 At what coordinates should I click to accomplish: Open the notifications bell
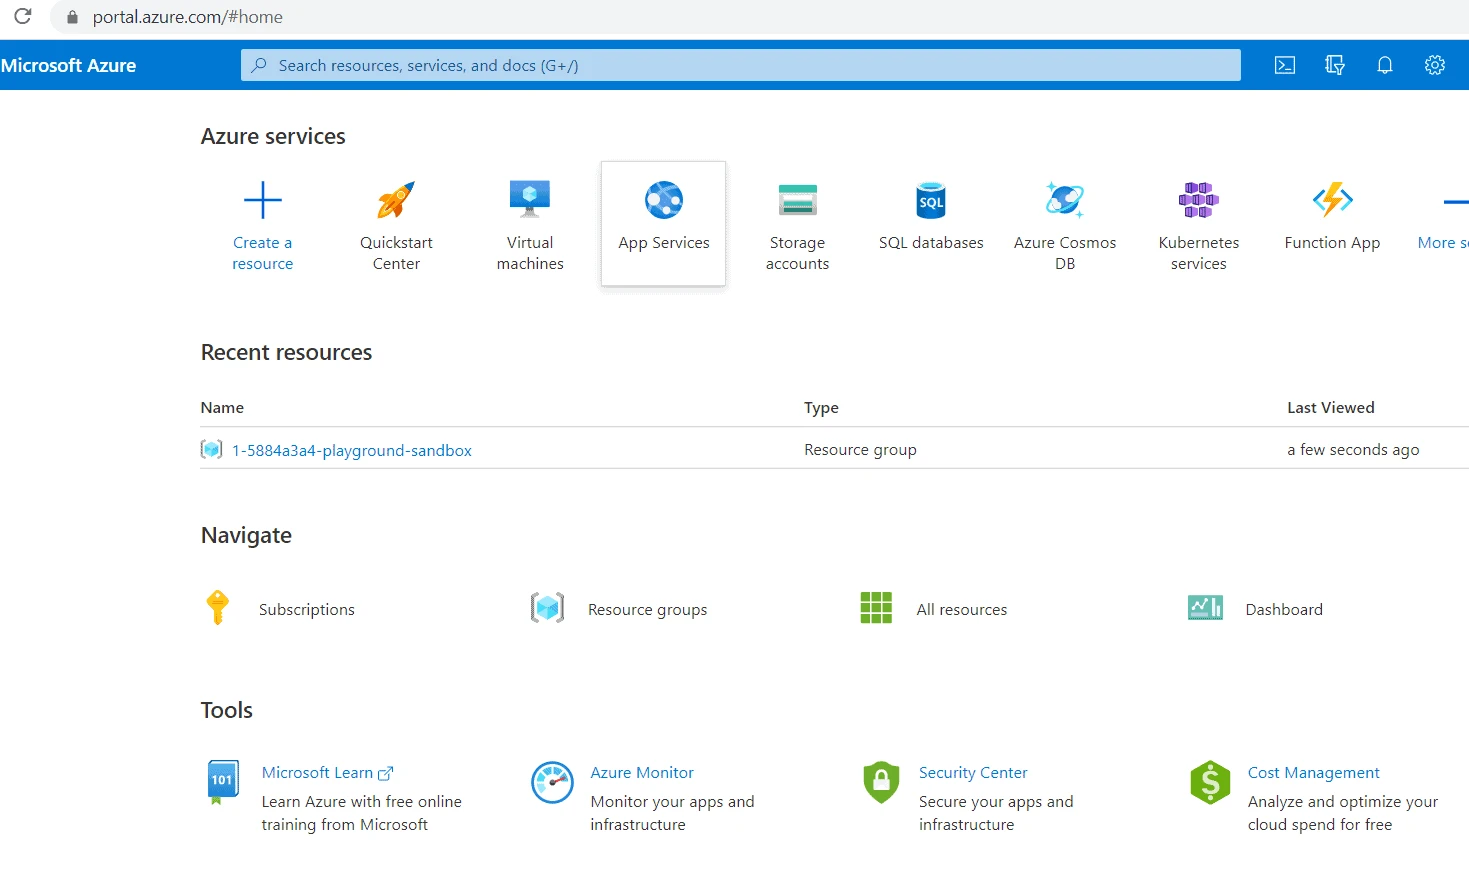pyautogui.click(x=1385, y=64)
